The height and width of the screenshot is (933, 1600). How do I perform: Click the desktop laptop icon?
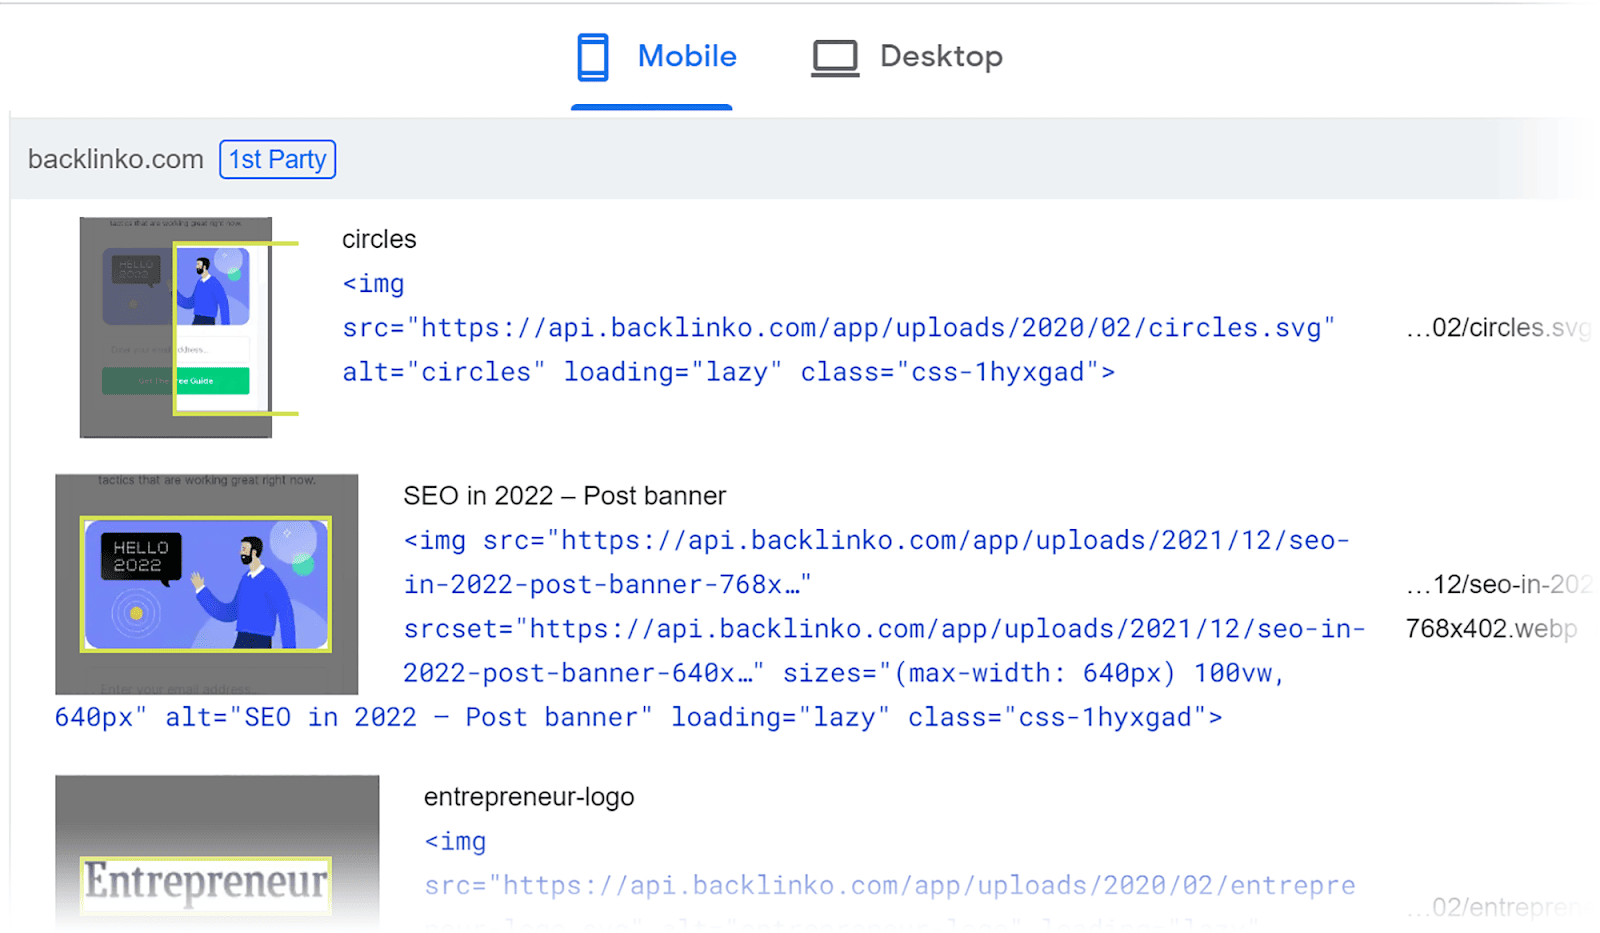click(834, 58)
